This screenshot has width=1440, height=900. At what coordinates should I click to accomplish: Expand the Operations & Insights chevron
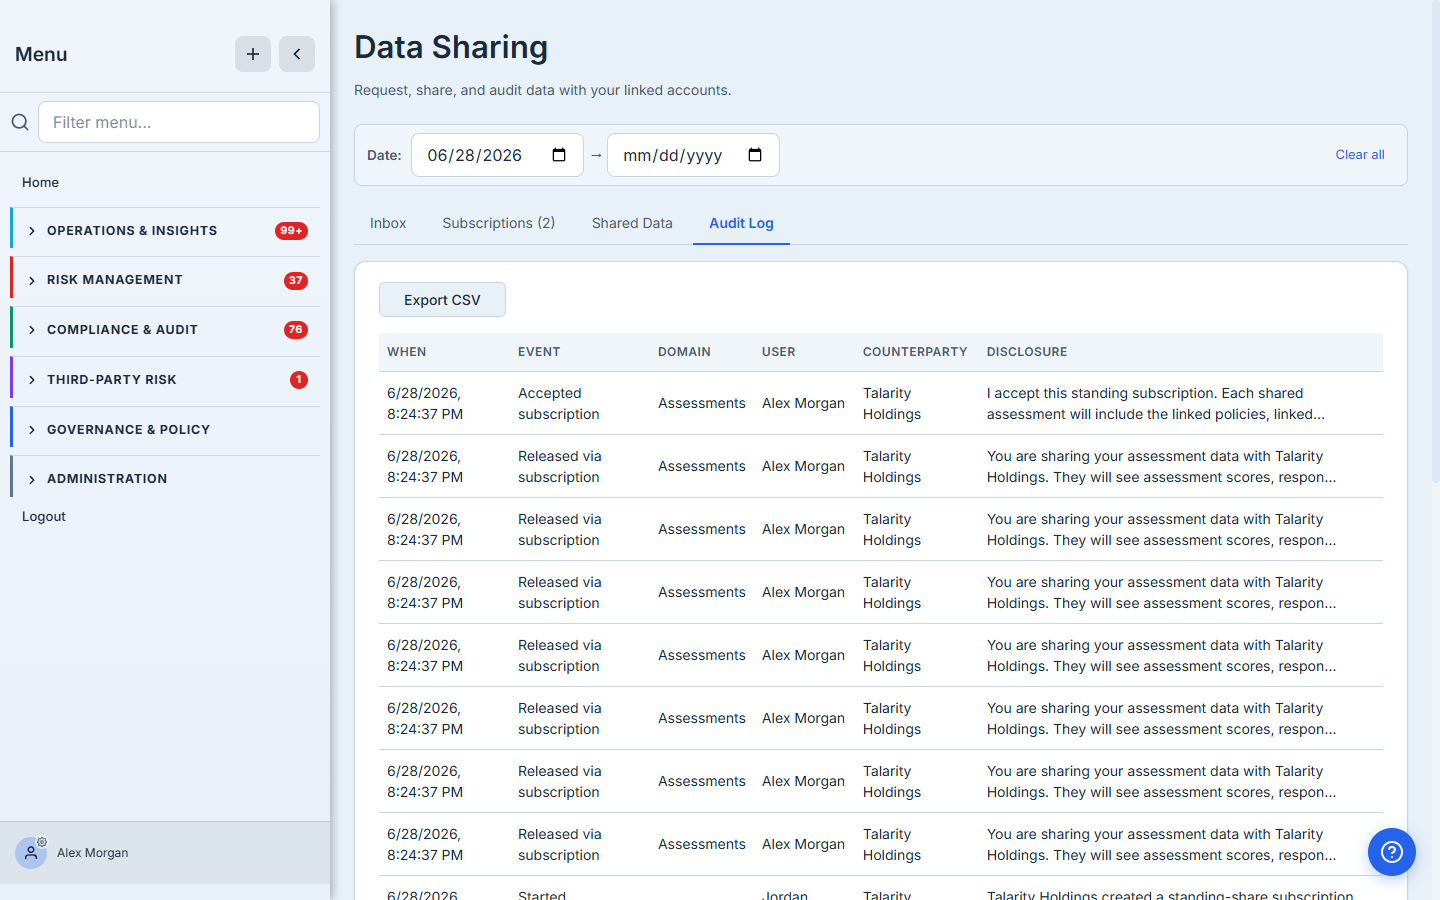pos(32,231)
